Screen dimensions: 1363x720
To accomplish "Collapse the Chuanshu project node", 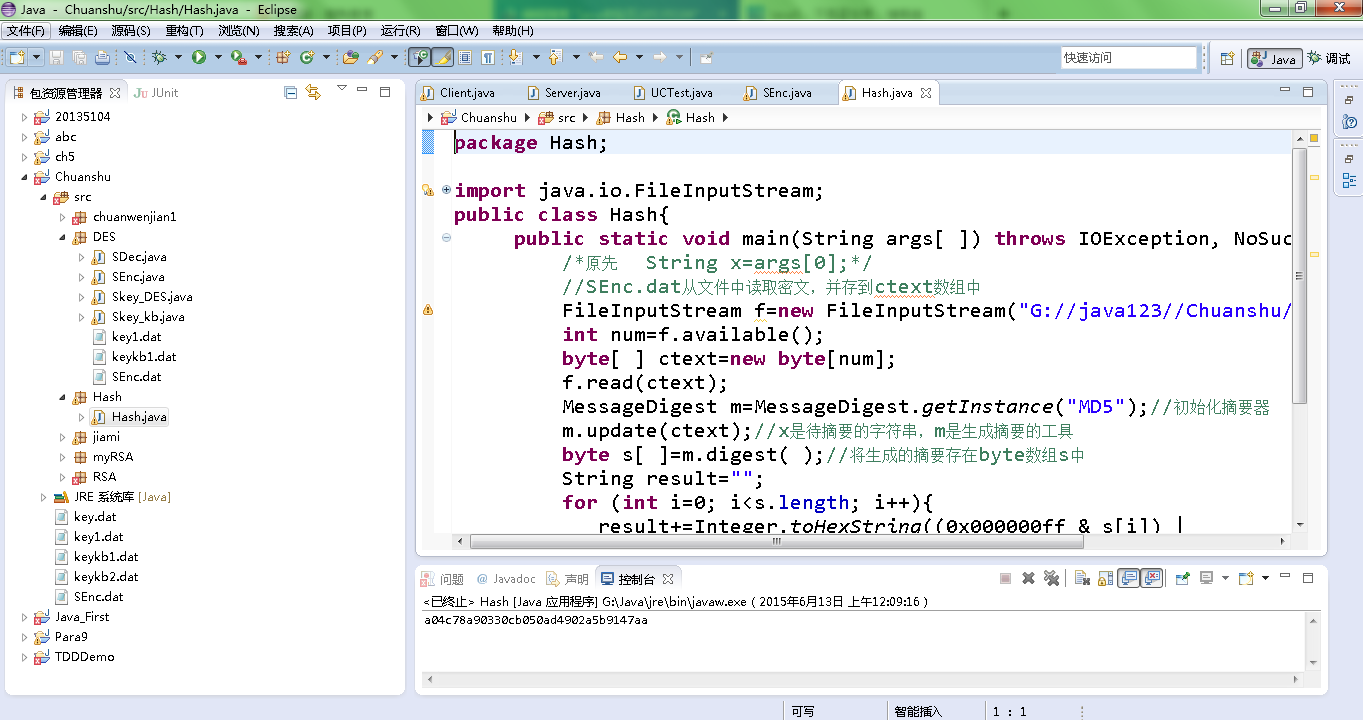I will tap(25, 177).
